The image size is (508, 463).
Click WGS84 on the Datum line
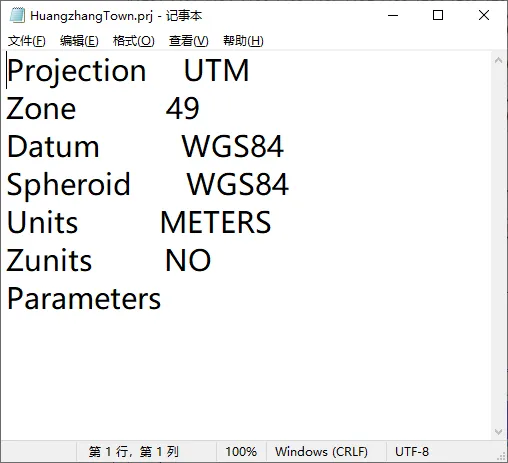(233, 147)
